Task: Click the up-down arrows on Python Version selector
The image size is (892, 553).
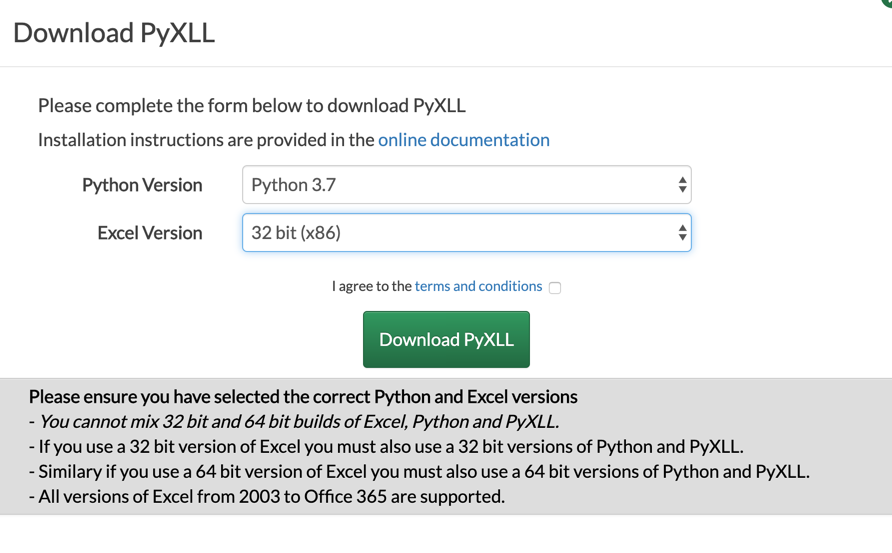Action: coord(682,185)
